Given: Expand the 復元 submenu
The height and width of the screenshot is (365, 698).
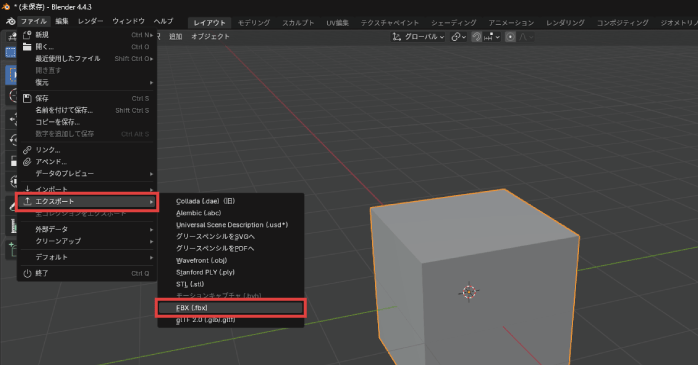Looking at the screenshot, I should (87, 82).
